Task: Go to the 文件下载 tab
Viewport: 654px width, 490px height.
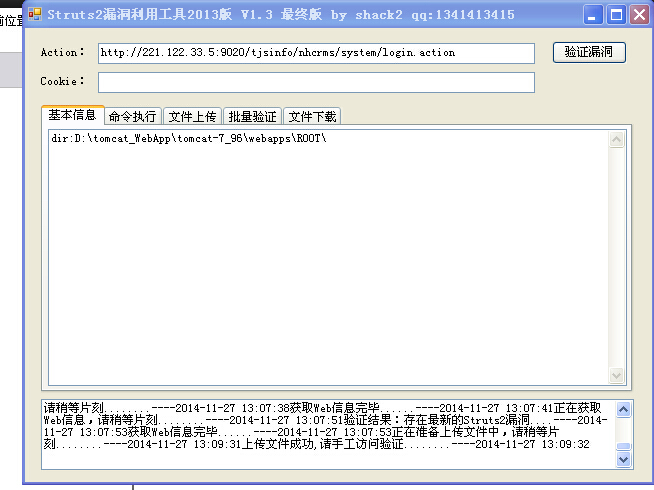Action: tap(312, 116)
